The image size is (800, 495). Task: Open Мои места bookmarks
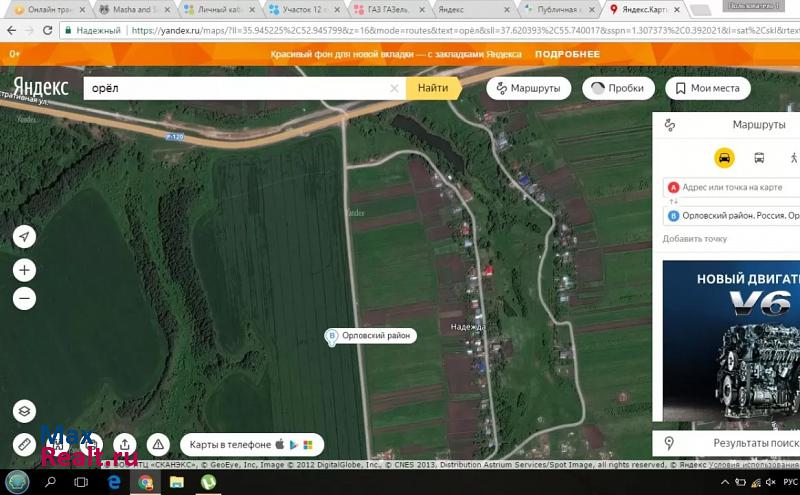[707, 88]
